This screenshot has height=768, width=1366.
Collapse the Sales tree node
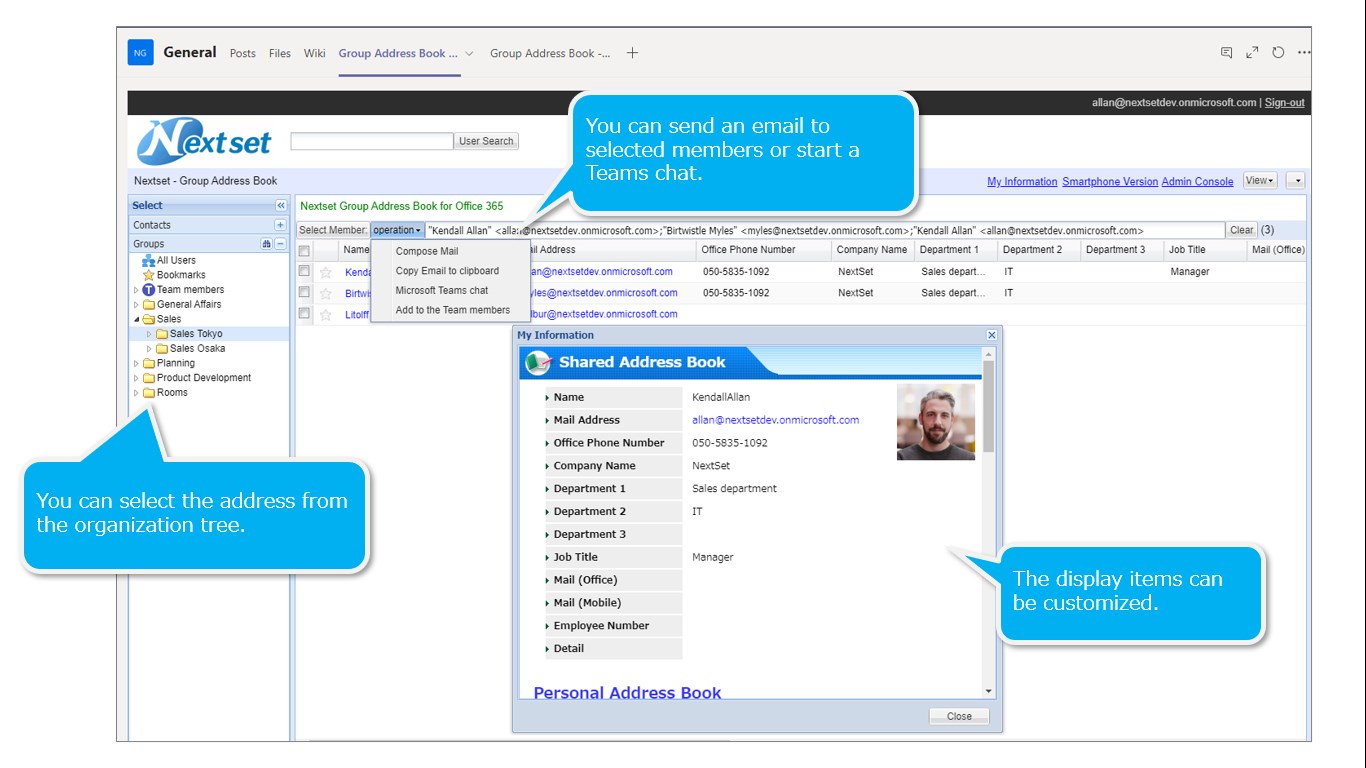(137, 320)
